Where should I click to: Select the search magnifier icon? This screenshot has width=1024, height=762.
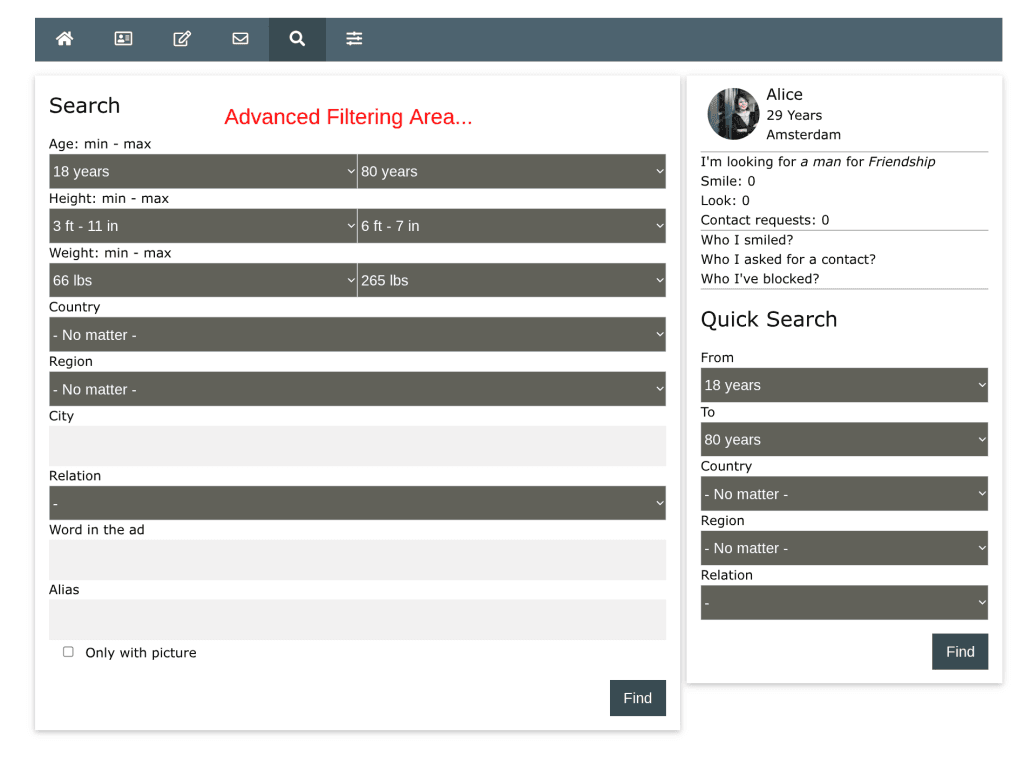click(x=297, y=39)
